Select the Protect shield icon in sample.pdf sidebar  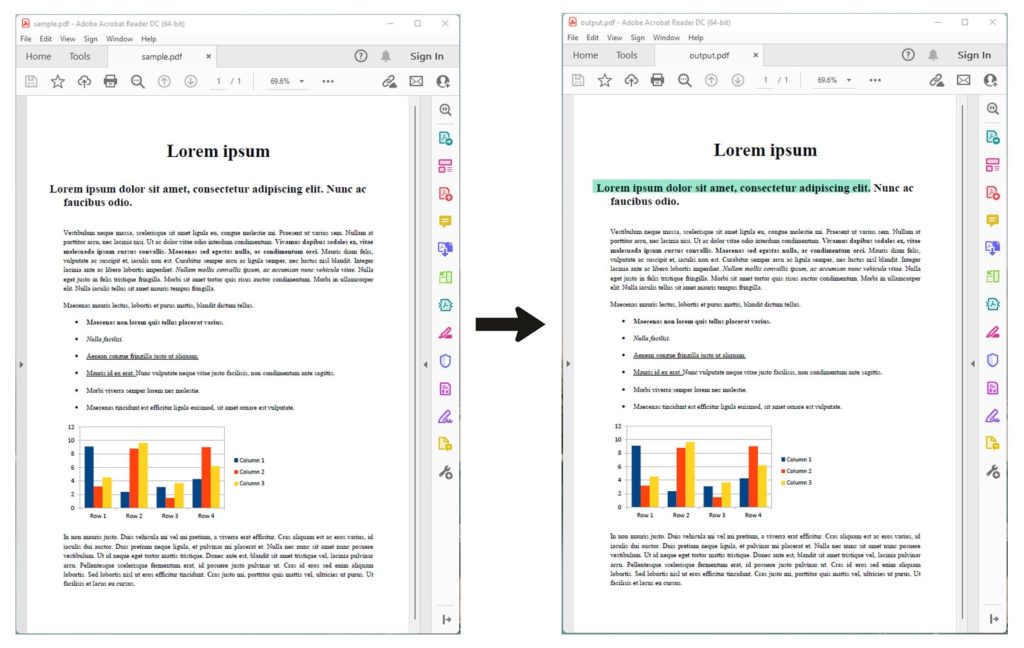tap(446, 361)
